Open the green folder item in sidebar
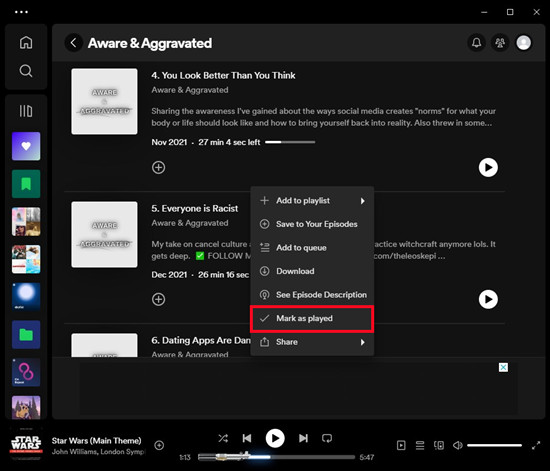 (26, 335)
